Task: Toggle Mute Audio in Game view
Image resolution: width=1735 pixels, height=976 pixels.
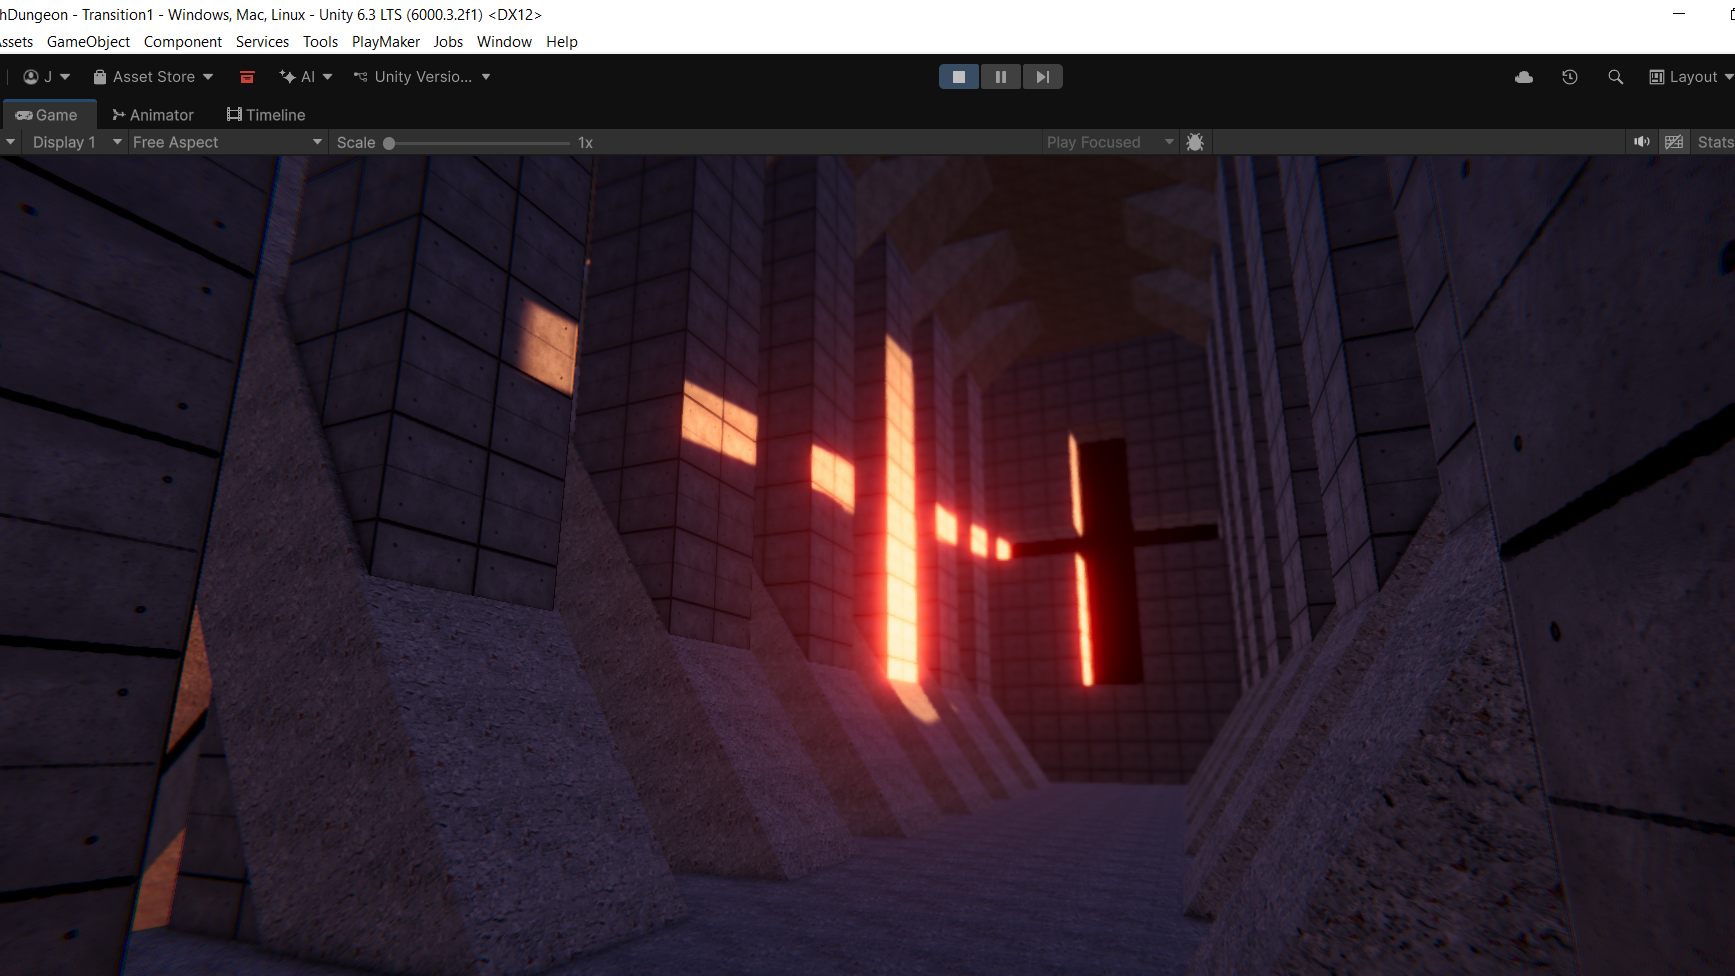Action: 1642,142
